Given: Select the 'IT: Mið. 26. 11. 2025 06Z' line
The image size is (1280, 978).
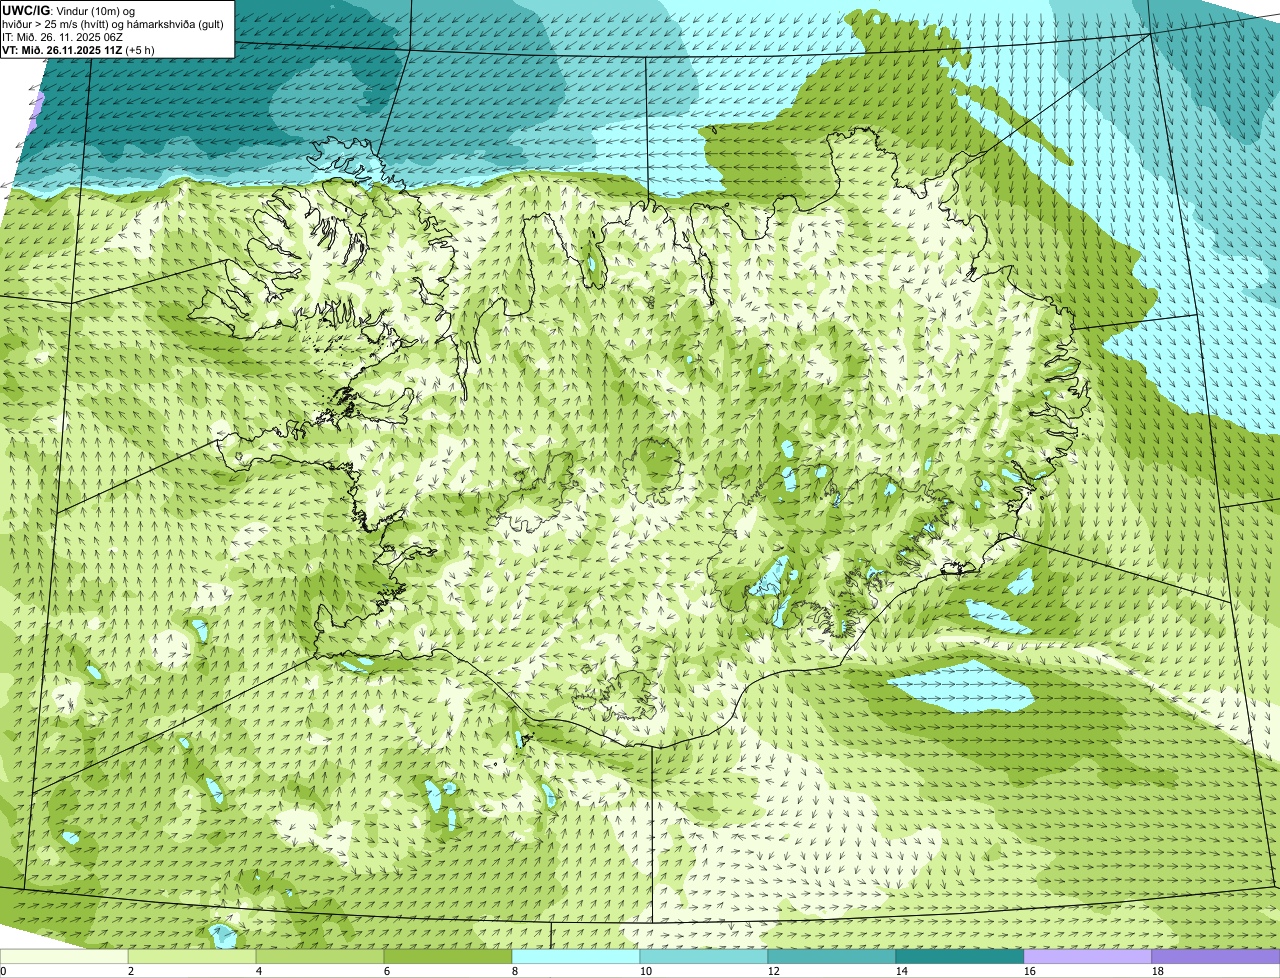Looking at the screenshot, I should pos(63,36).
